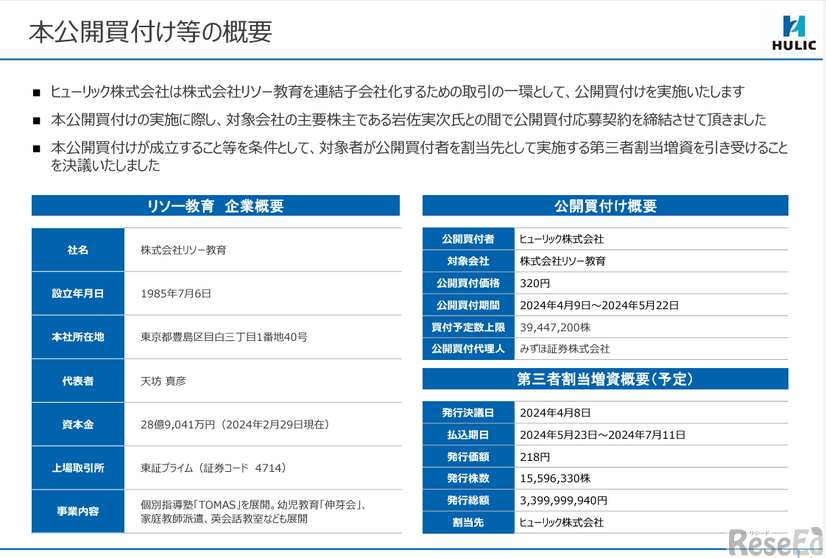Viewport: 826px width, 558px height.
Task: Click the 事業内容 label cell
Action: pos(78,511)
